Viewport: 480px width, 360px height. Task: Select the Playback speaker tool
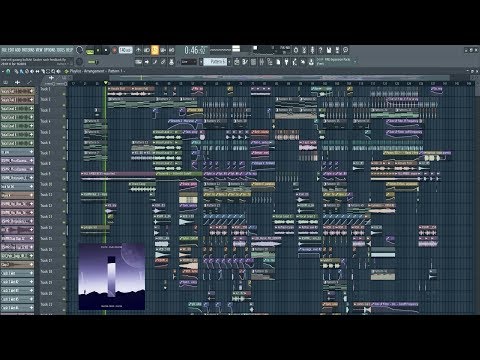tap(59, 71)
